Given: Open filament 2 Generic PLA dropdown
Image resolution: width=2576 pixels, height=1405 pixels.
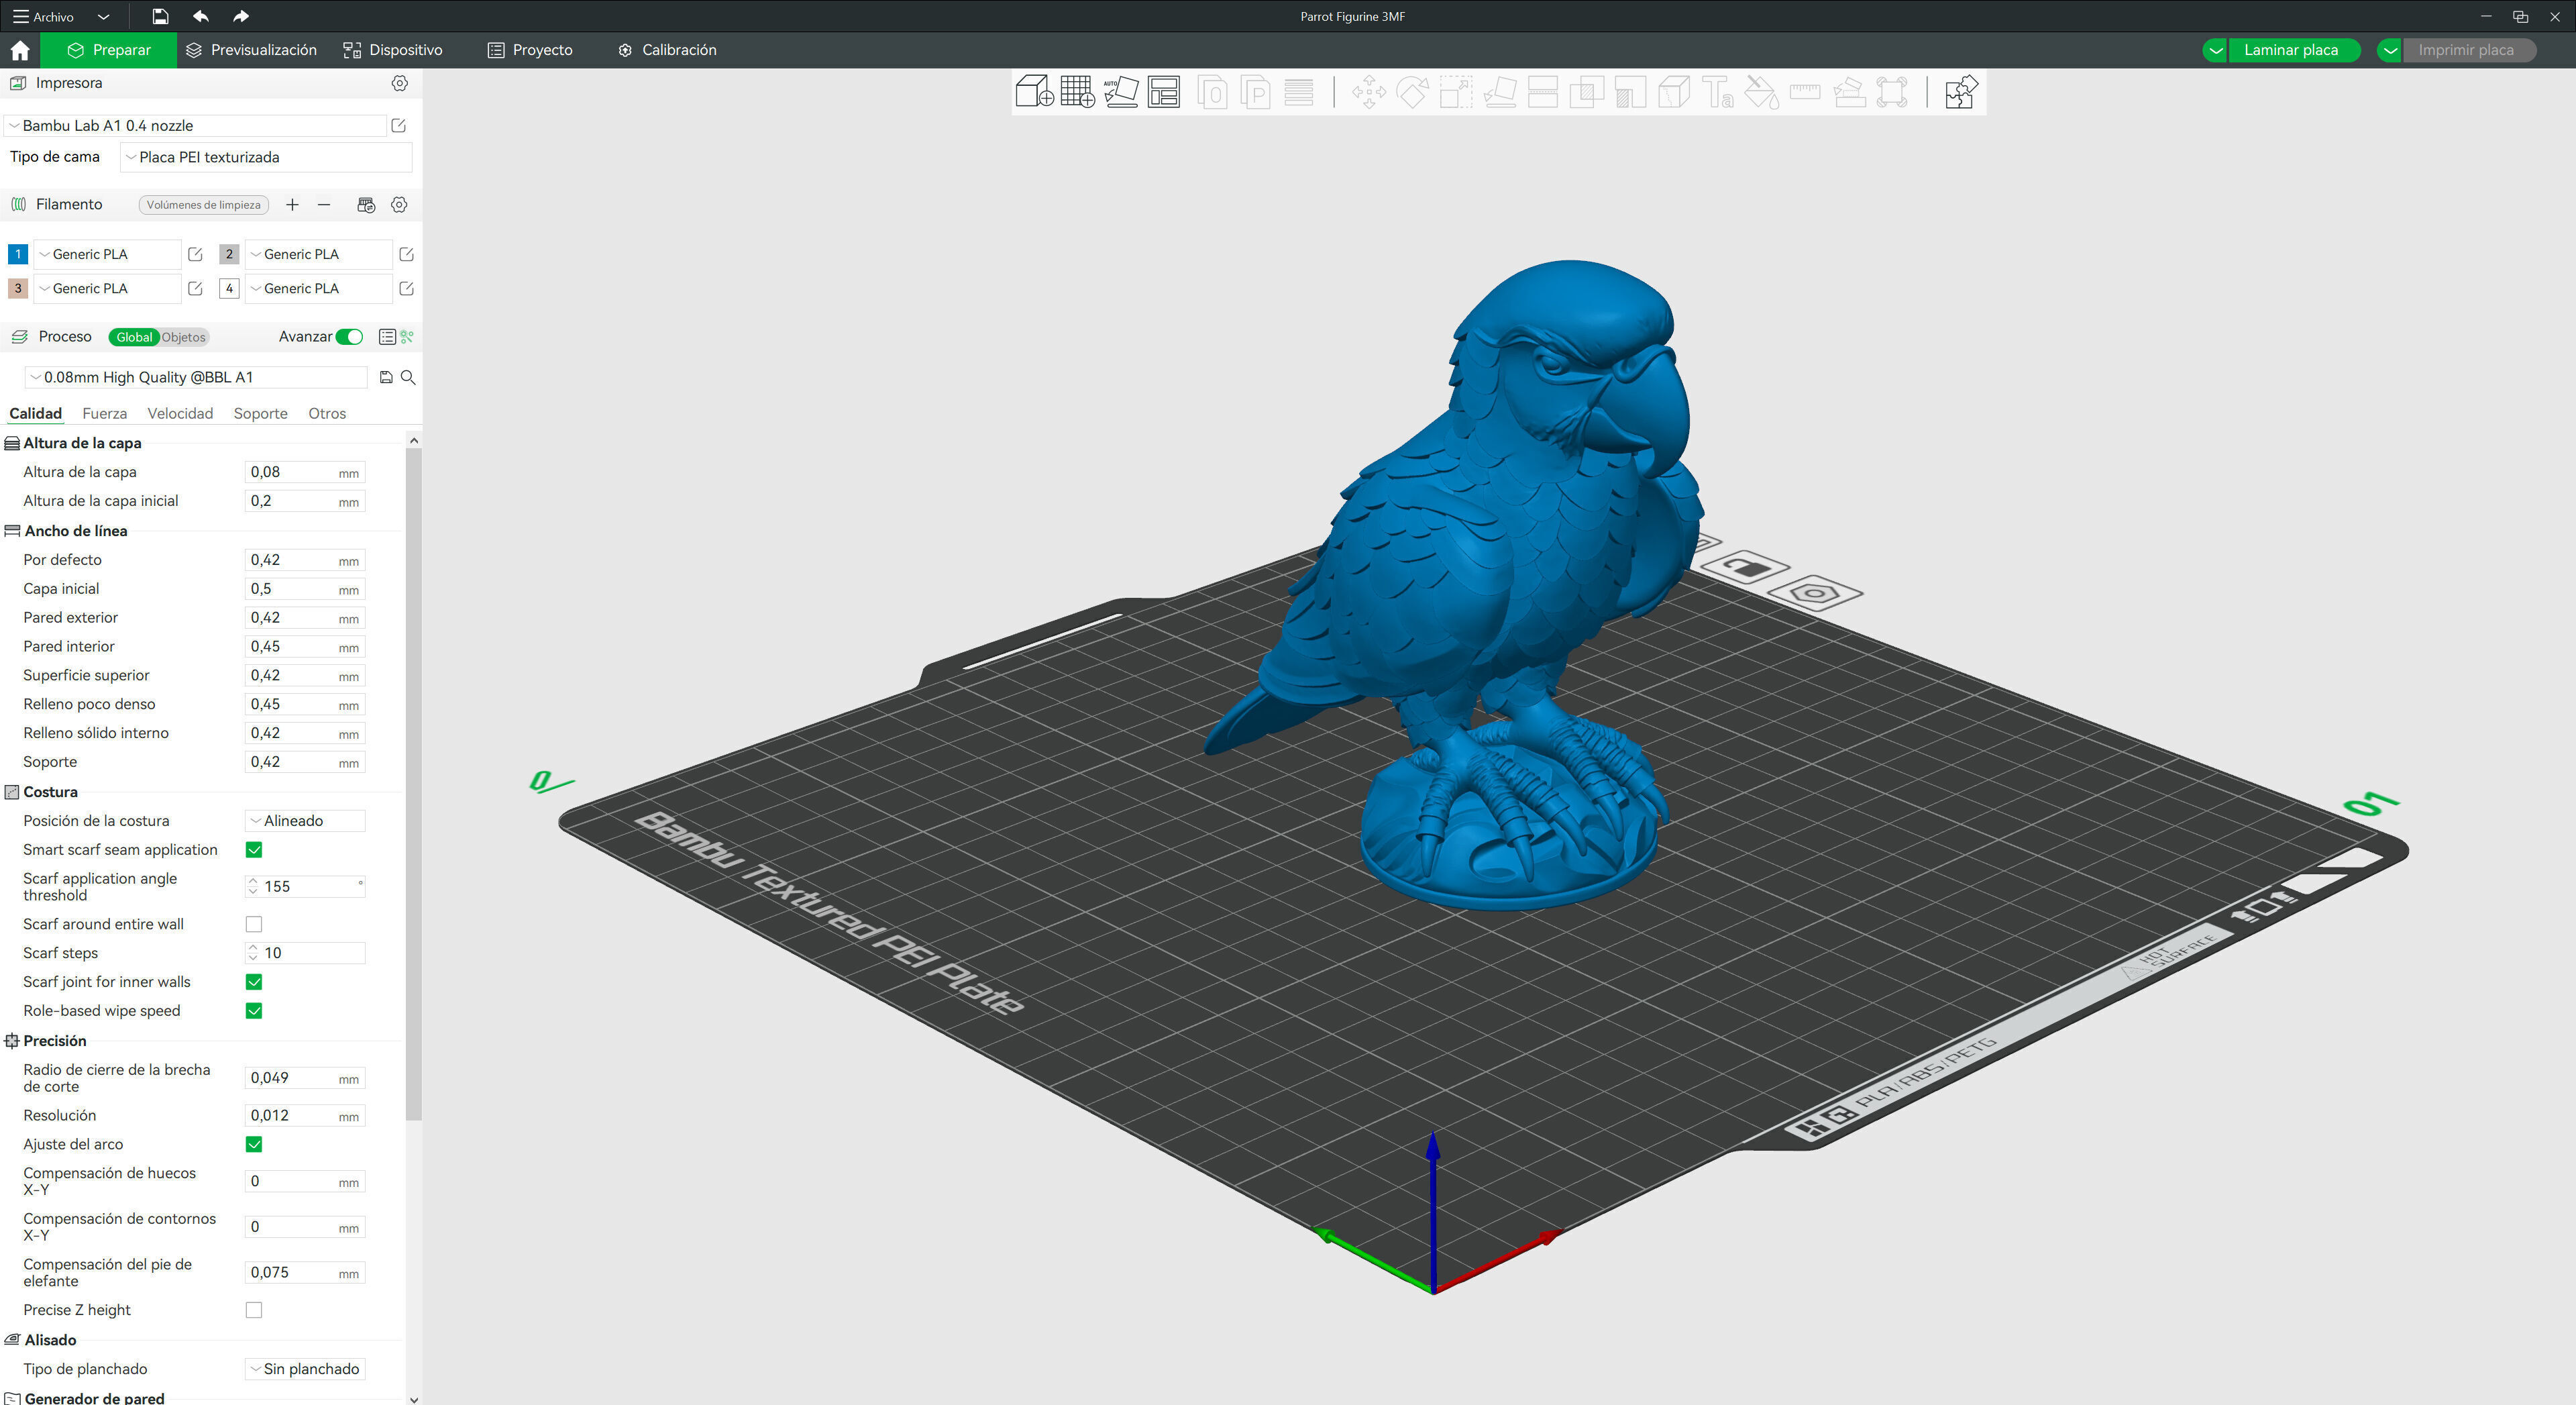Looking at the screenshot, I should pos(319,254).
